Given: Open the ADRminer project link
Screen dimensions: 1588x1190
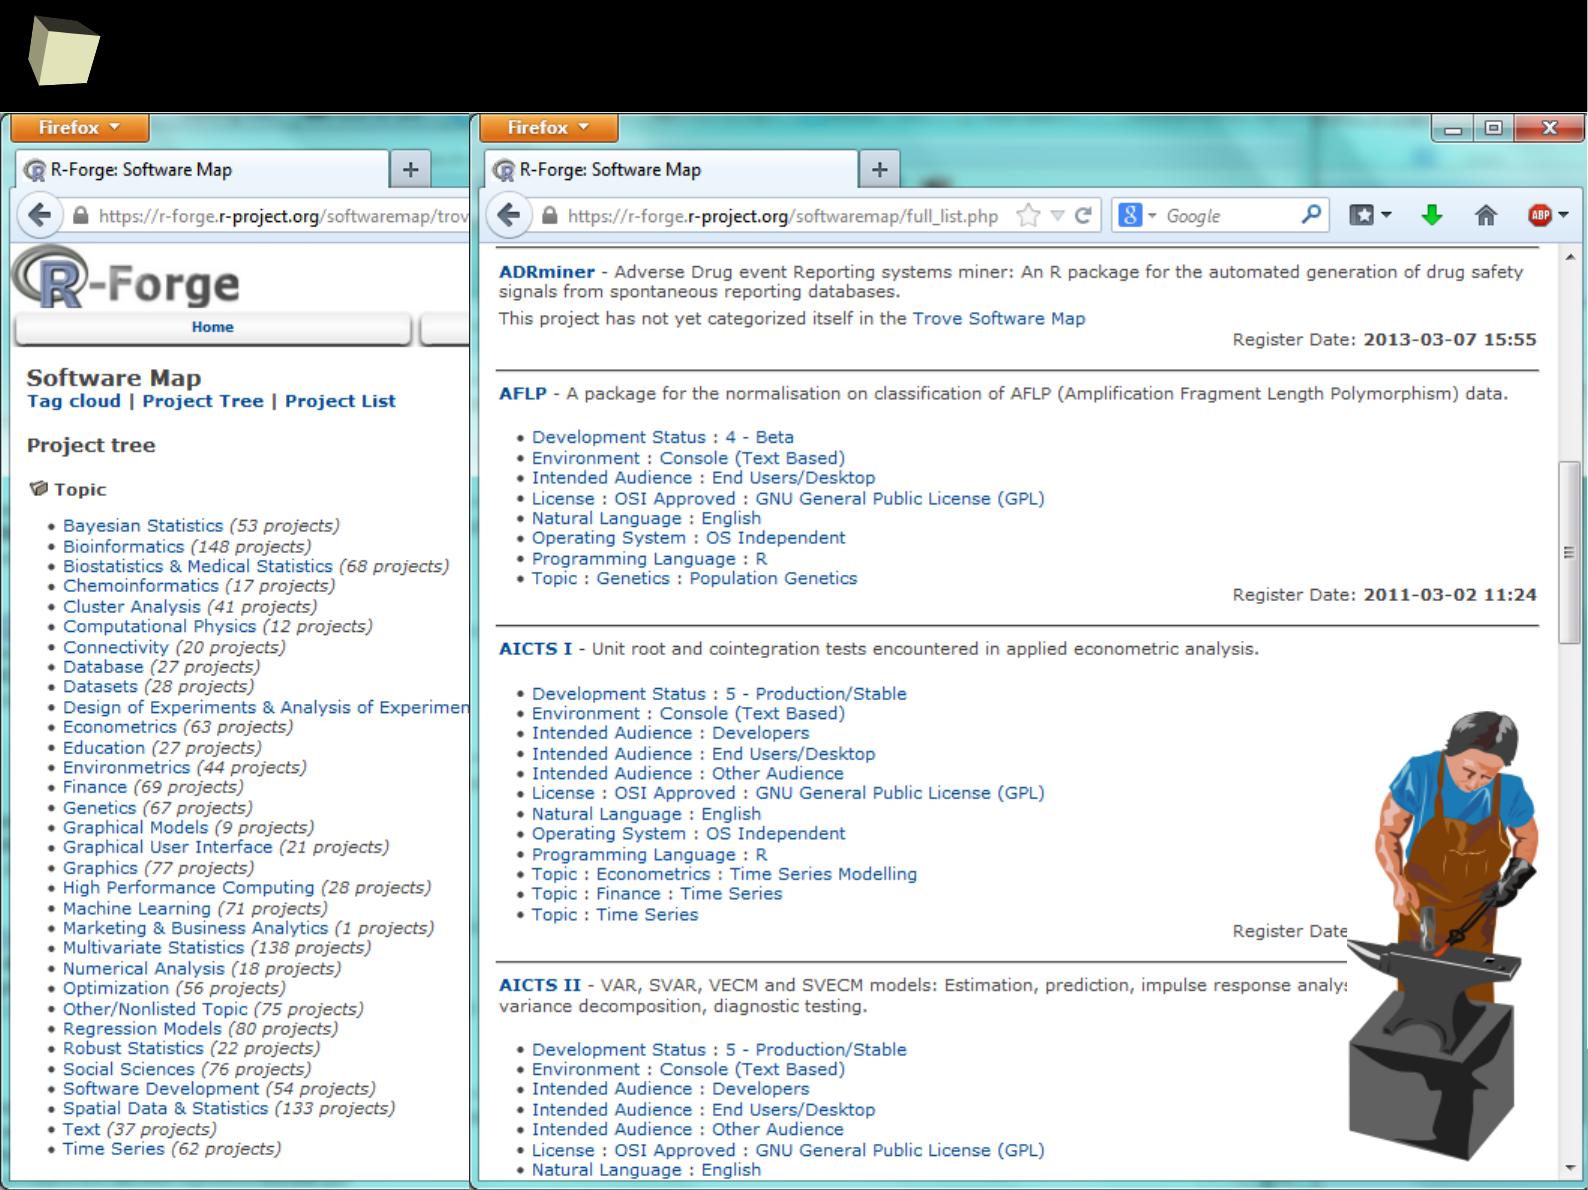Looking at the screenshot, I should (547, 272).
